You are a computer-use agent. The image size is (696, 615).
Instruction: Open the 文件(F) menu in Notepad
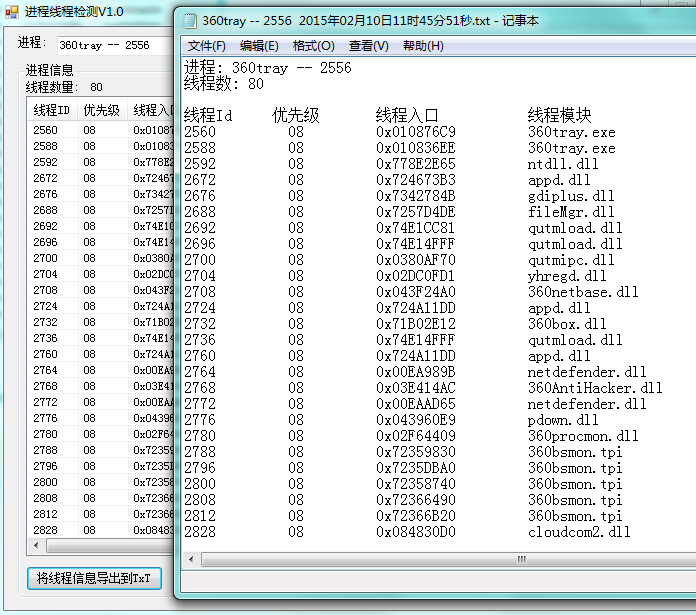point(206,46)
